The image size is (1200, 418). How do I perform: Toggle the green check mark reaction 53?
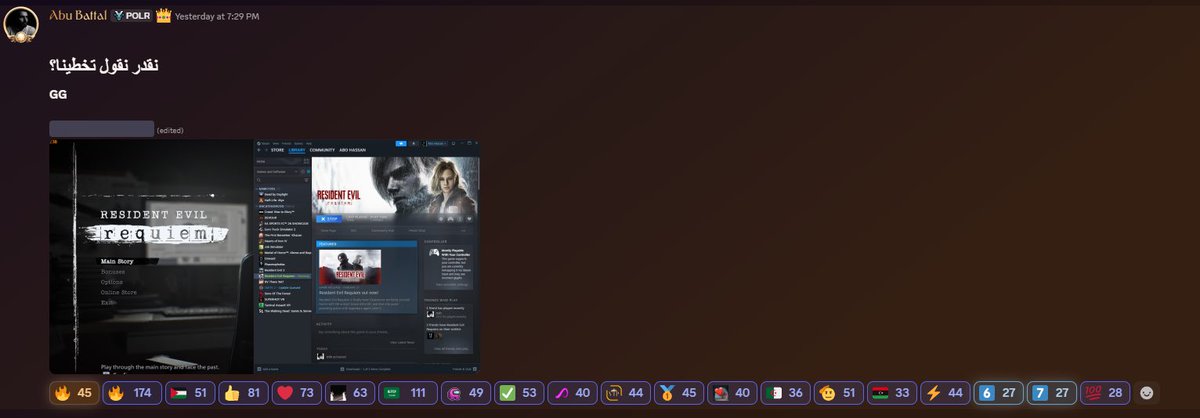pos(518,393)
